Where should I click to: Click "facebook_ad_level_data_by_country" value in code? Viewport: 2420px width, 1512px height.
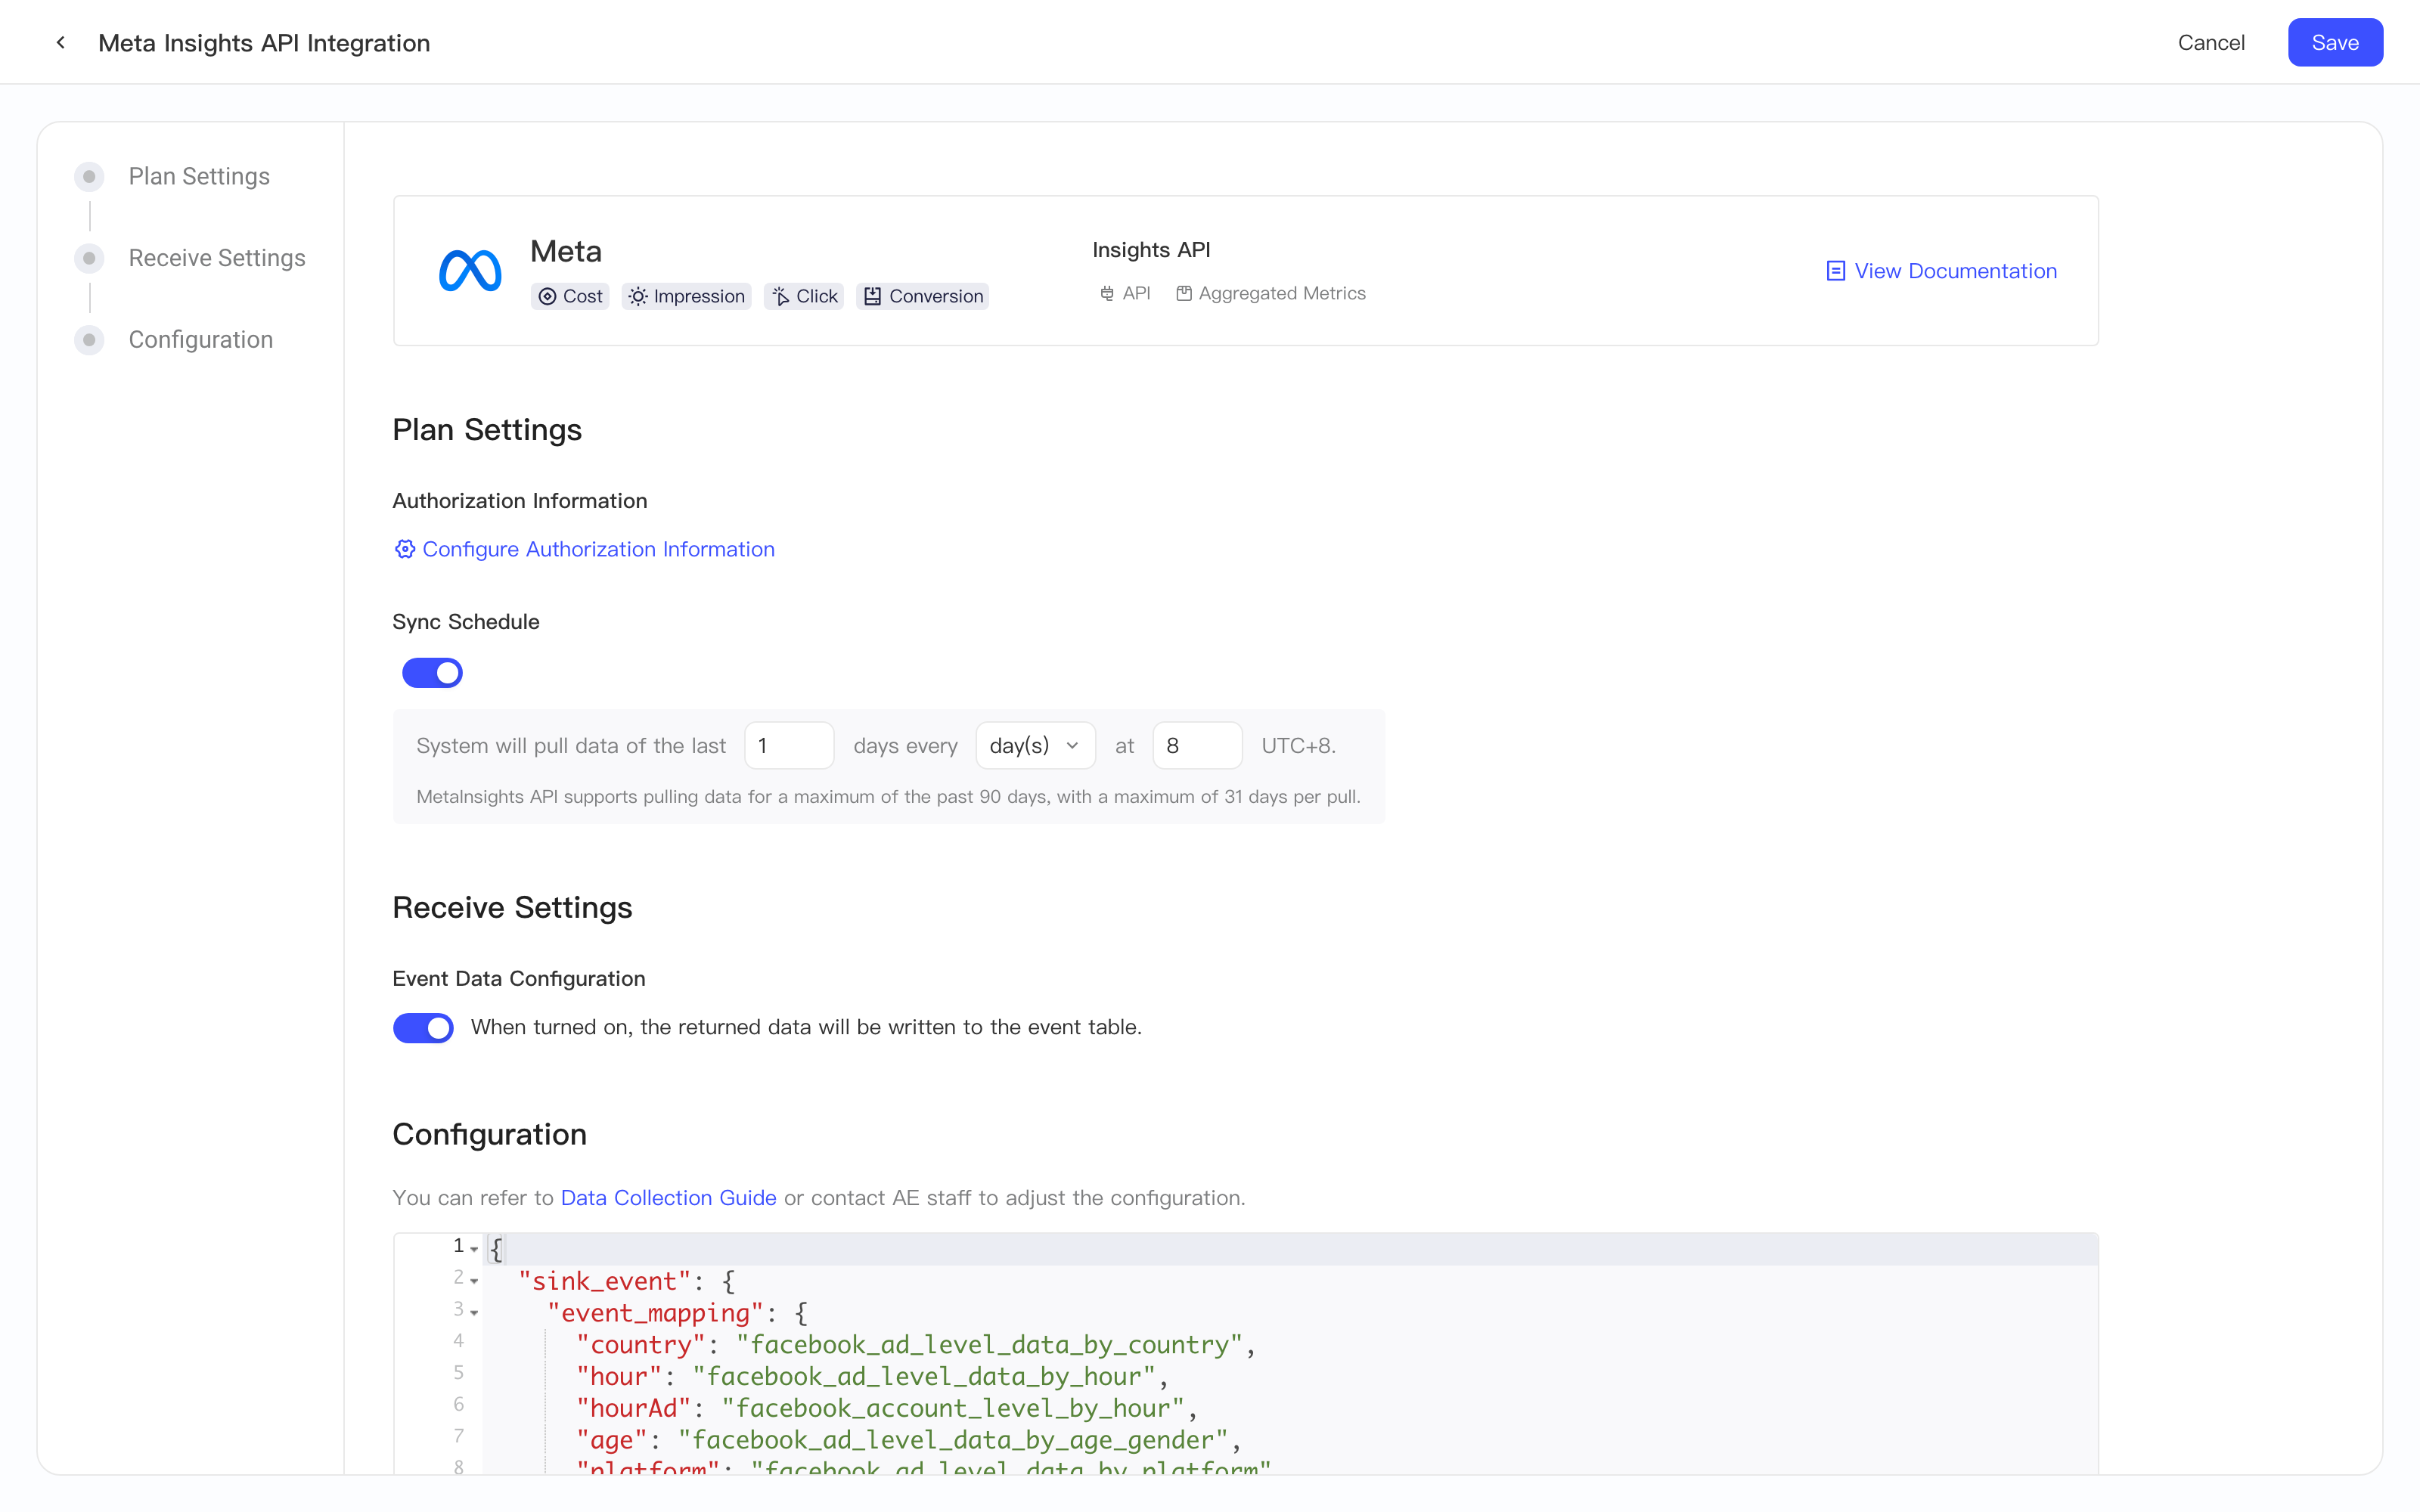click(989, 1345)
